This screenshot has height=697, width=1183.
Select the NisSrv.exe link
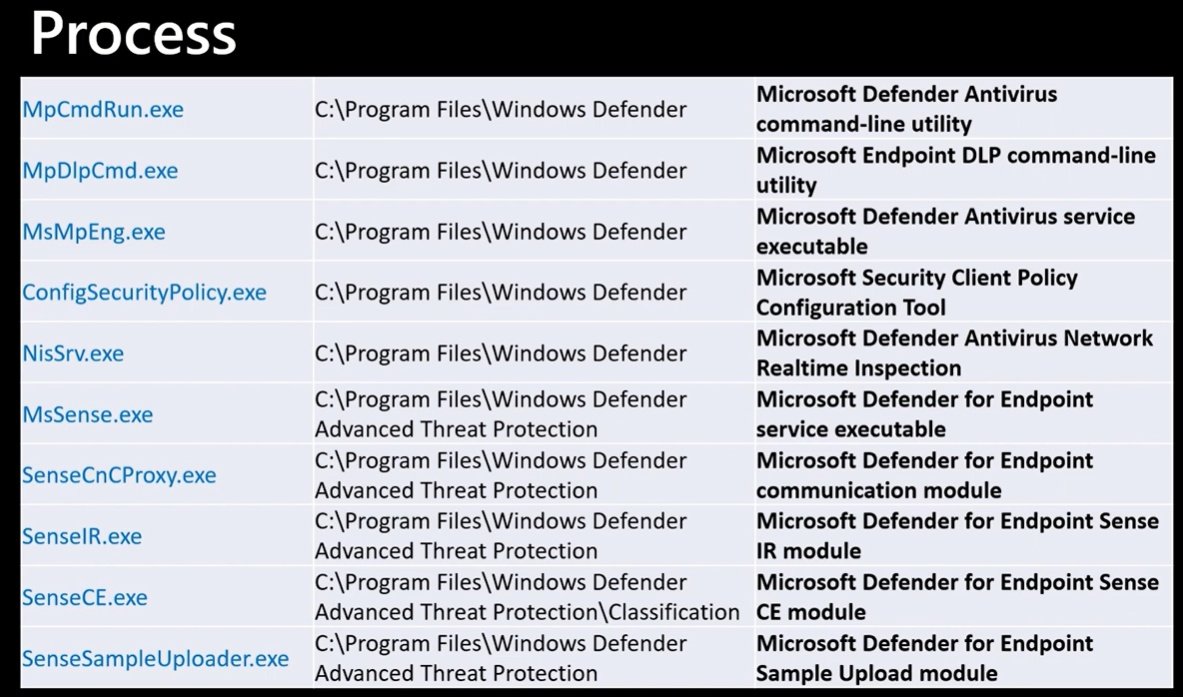72,353
